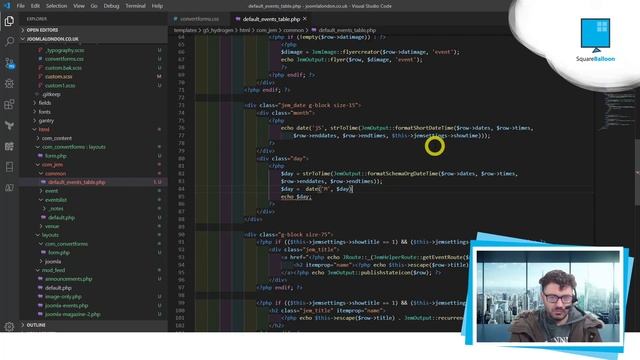The image size is (640, 360).
Task: Switch to the convertforms.css tab
Action: click(x=199, y=19)
